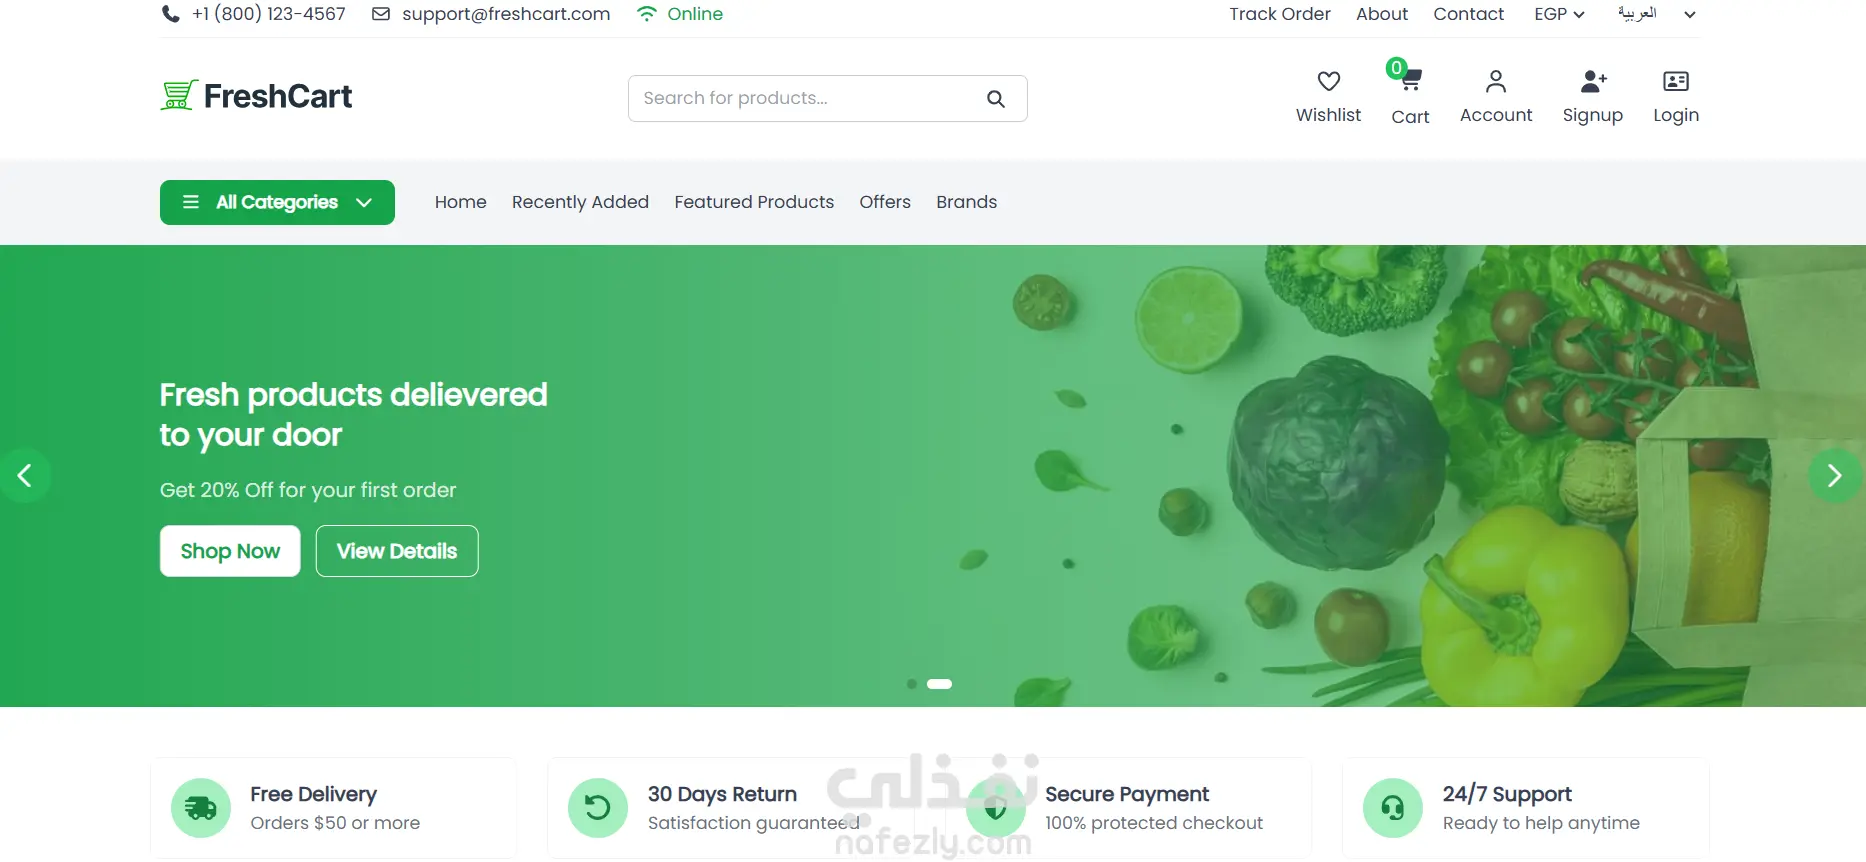Click the View Details button
This screenshot has height=862, width=1866.
pyautogui.click(x=397, y=551)
